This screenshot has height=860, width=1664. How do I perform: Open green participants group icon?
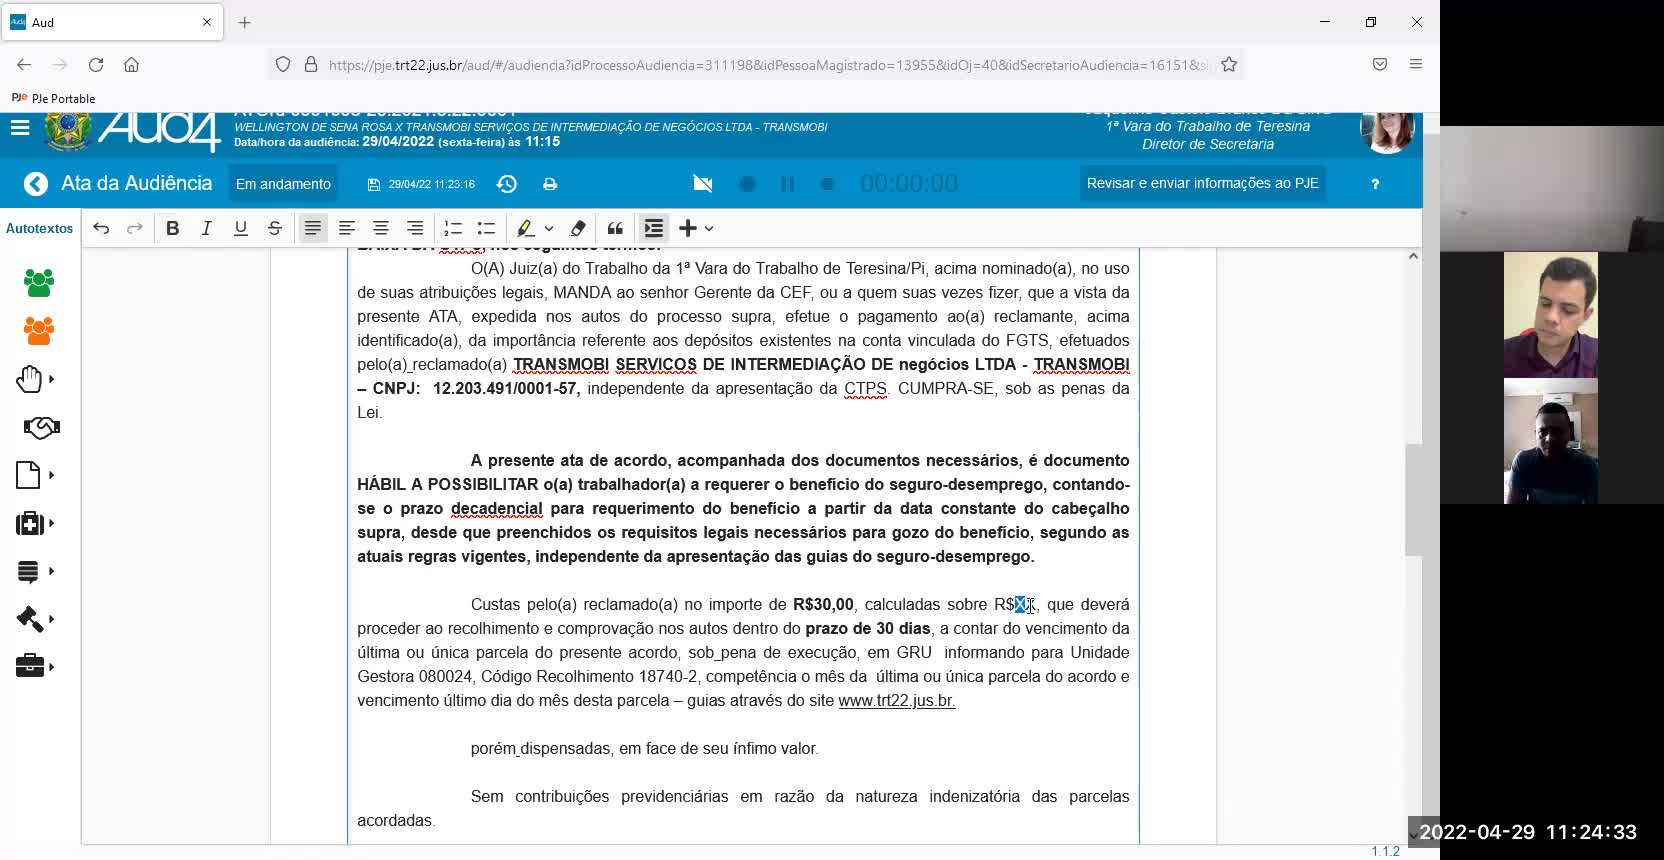point(39,283)
